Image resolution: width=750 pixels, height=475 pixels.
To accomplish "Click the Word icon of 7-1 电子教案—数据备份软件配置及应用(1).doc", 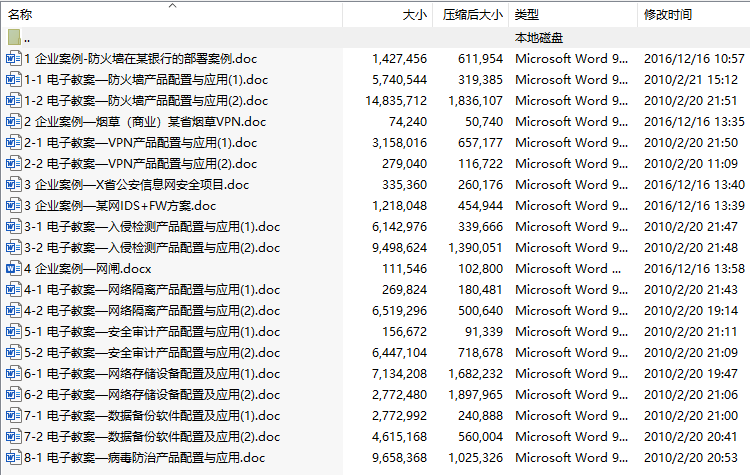I will click(13, 416).
